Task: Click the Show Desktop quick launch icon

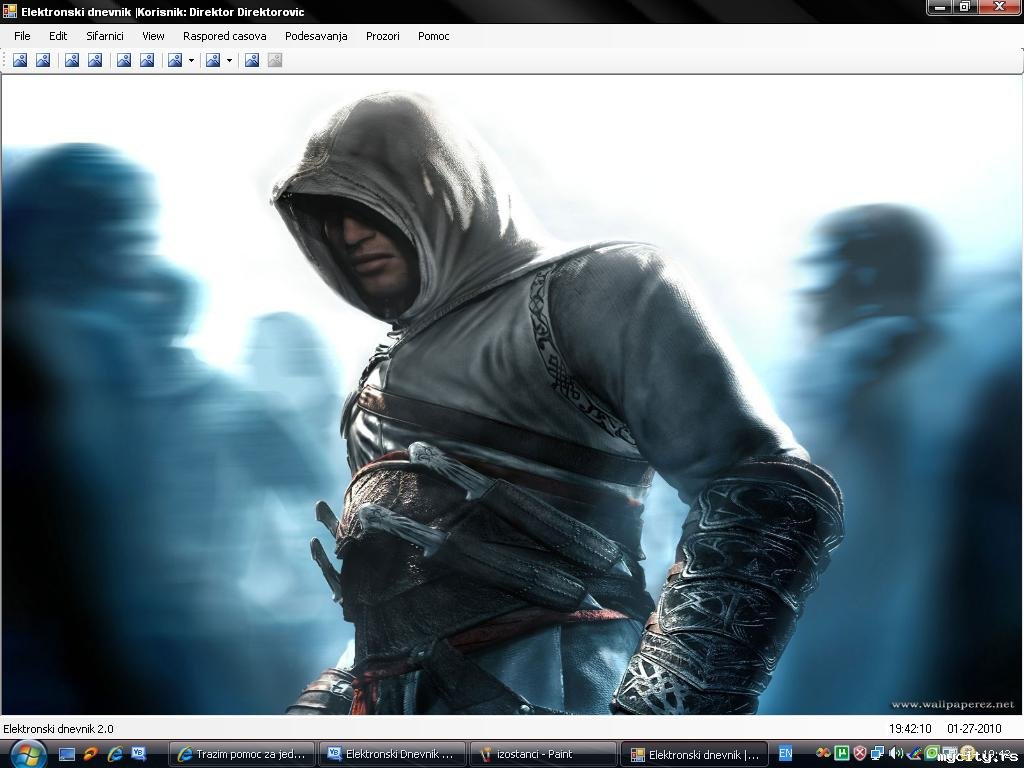Action: [67, 754]
